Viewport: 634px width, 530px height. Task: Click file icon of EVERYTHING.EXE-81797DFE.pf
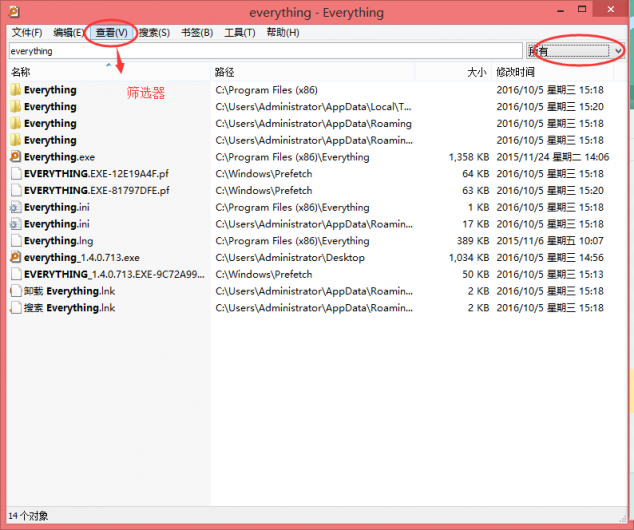(x=16, y=190)
